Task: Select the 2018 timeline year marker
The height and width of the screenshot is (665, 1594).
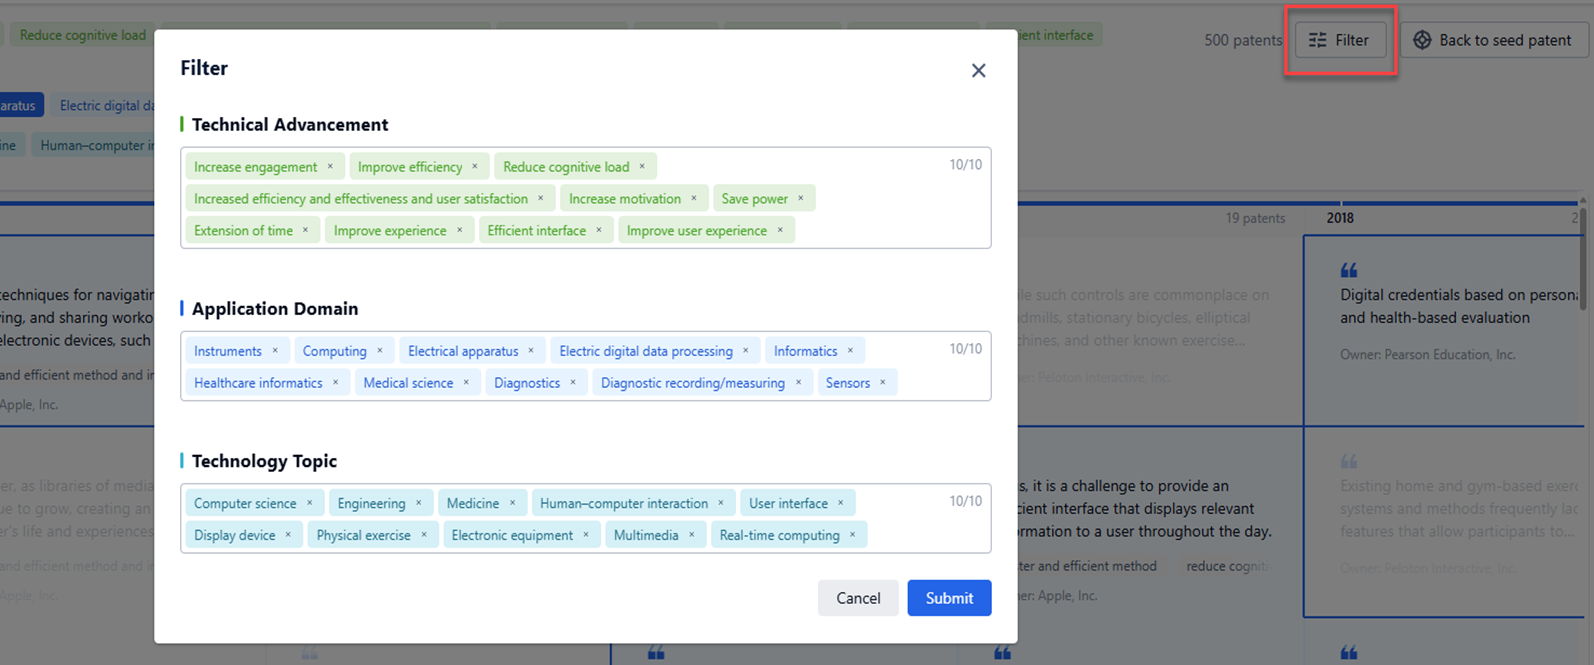Action: [x=1340, y=218]
